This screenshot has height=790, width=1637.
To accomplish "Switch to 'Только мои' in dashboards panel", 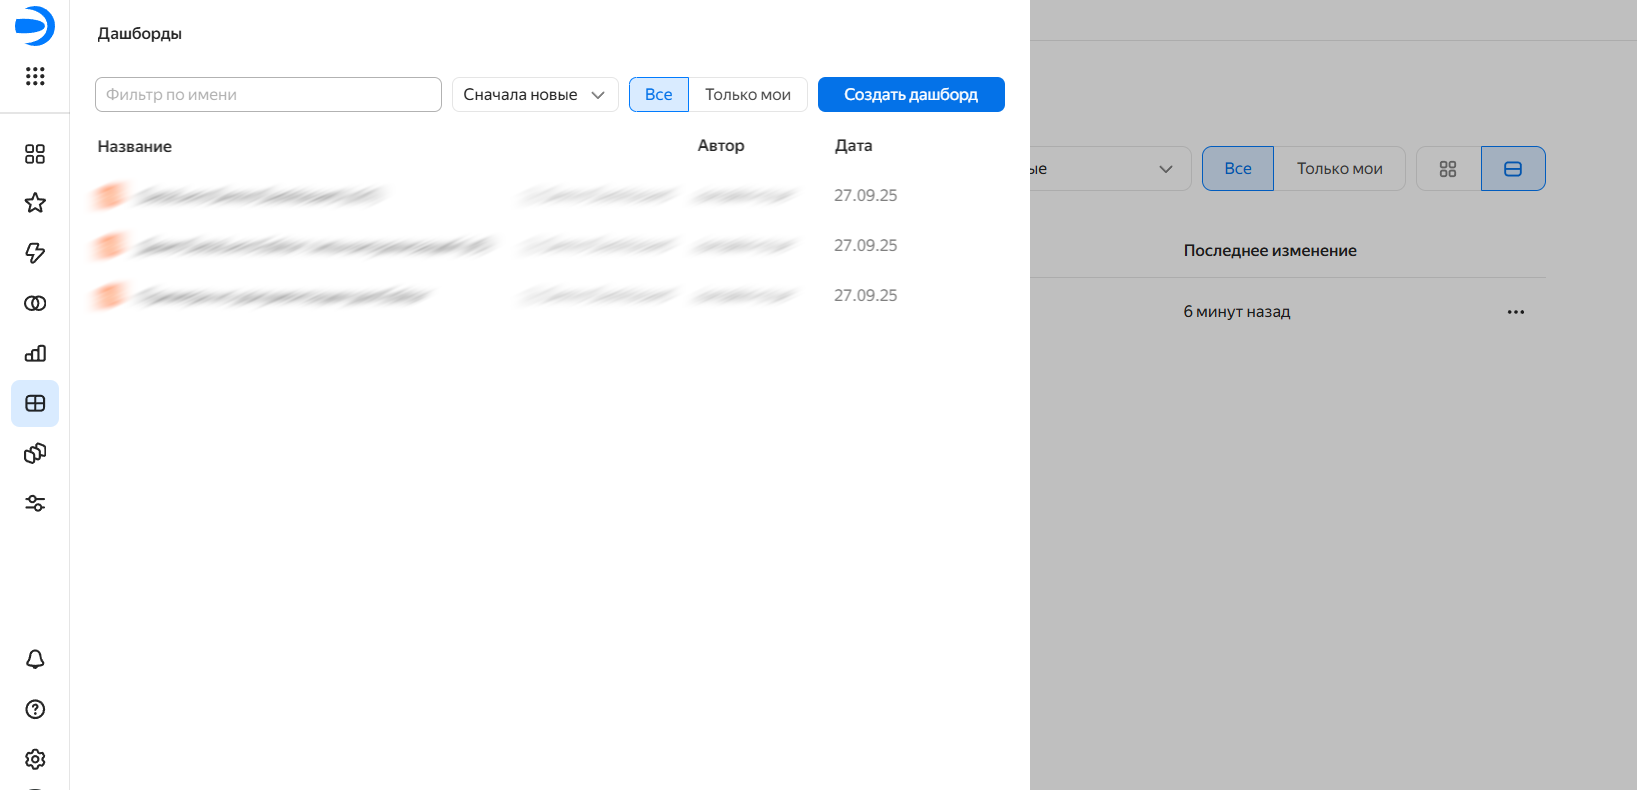I will [x=747, y=95].
